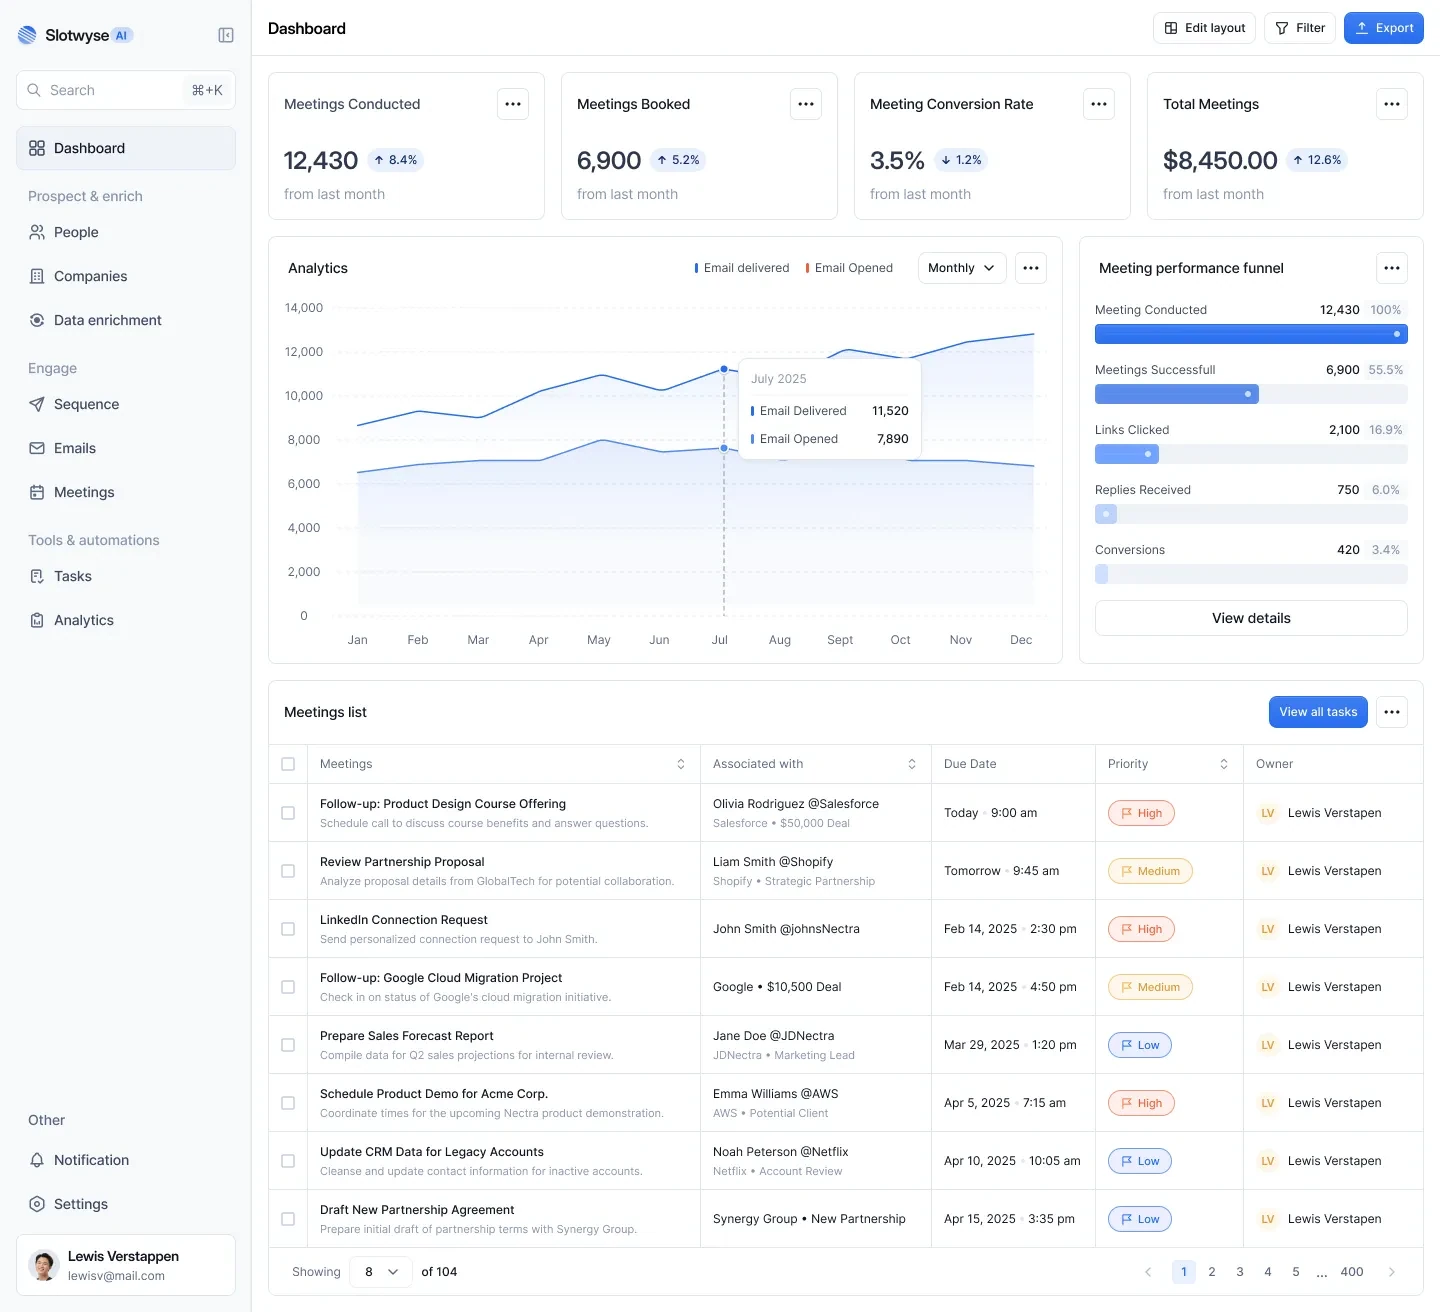Check the Review Partnership Proposal row
Screen dimensions: 1440x1312
tap(288, 871)
